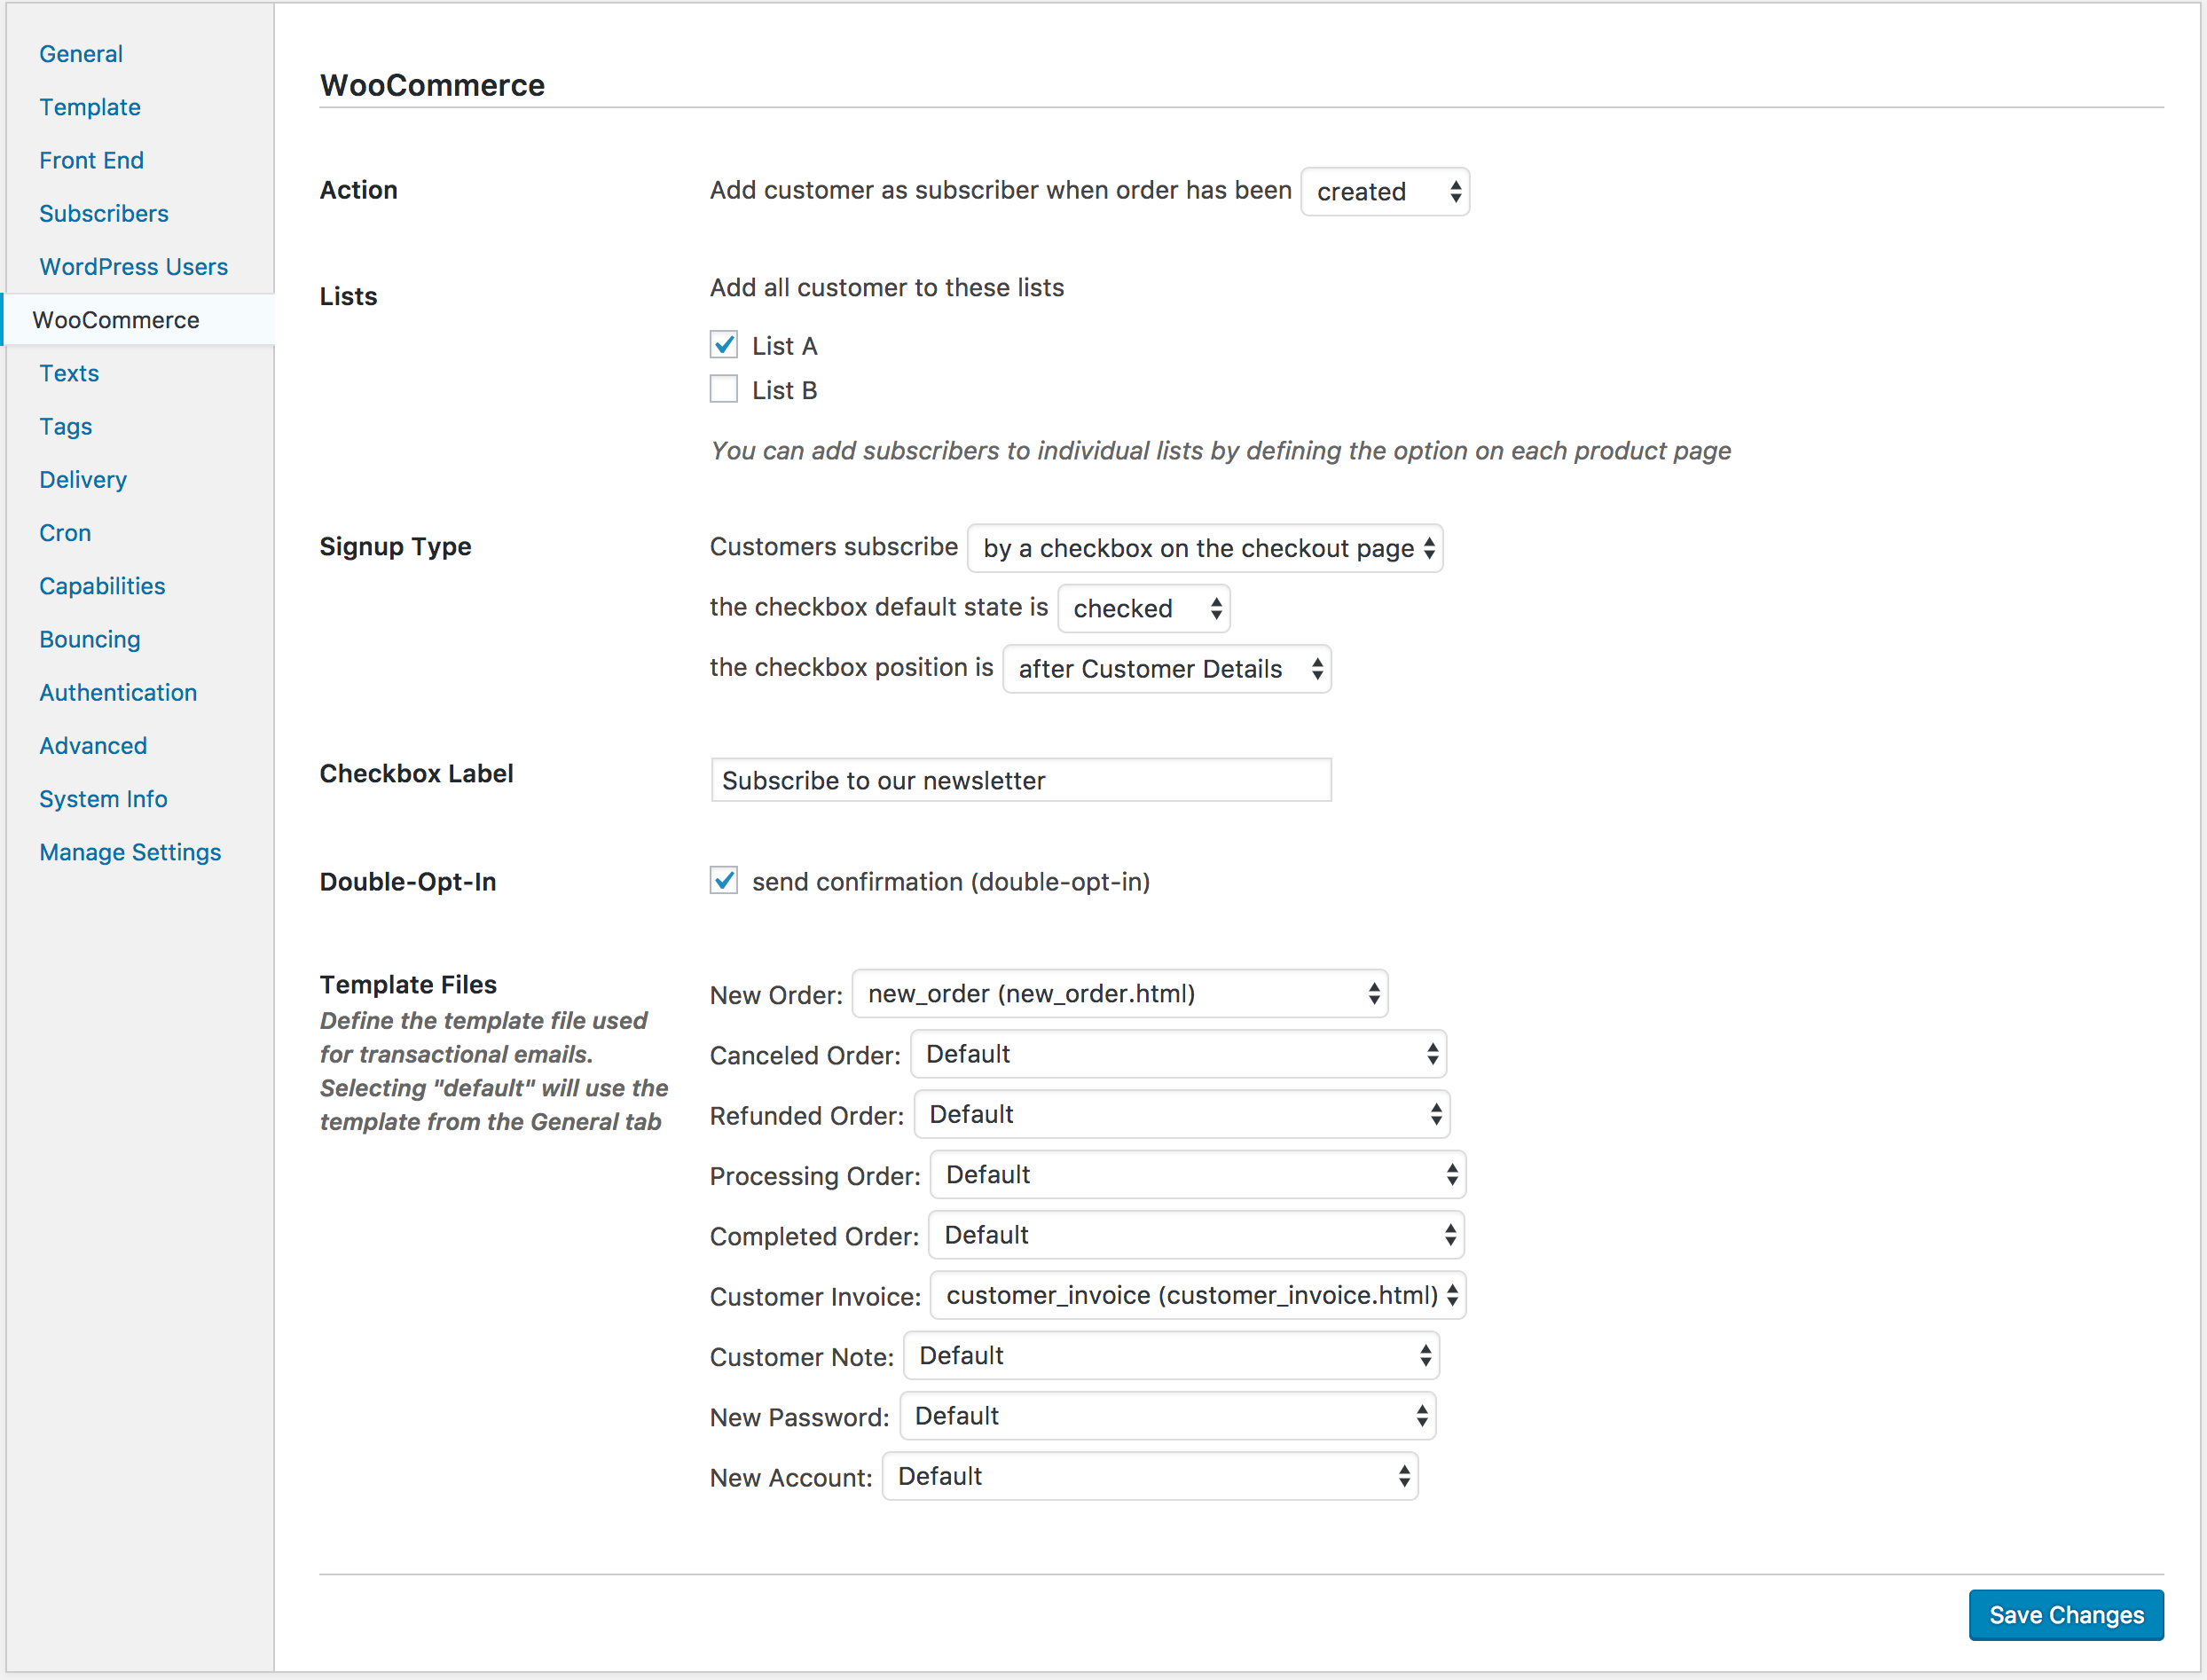Click the 'send confirmation (double-opt-in)' label
This screenshot has height=1680, width=2207.
[x=951, y=882]
